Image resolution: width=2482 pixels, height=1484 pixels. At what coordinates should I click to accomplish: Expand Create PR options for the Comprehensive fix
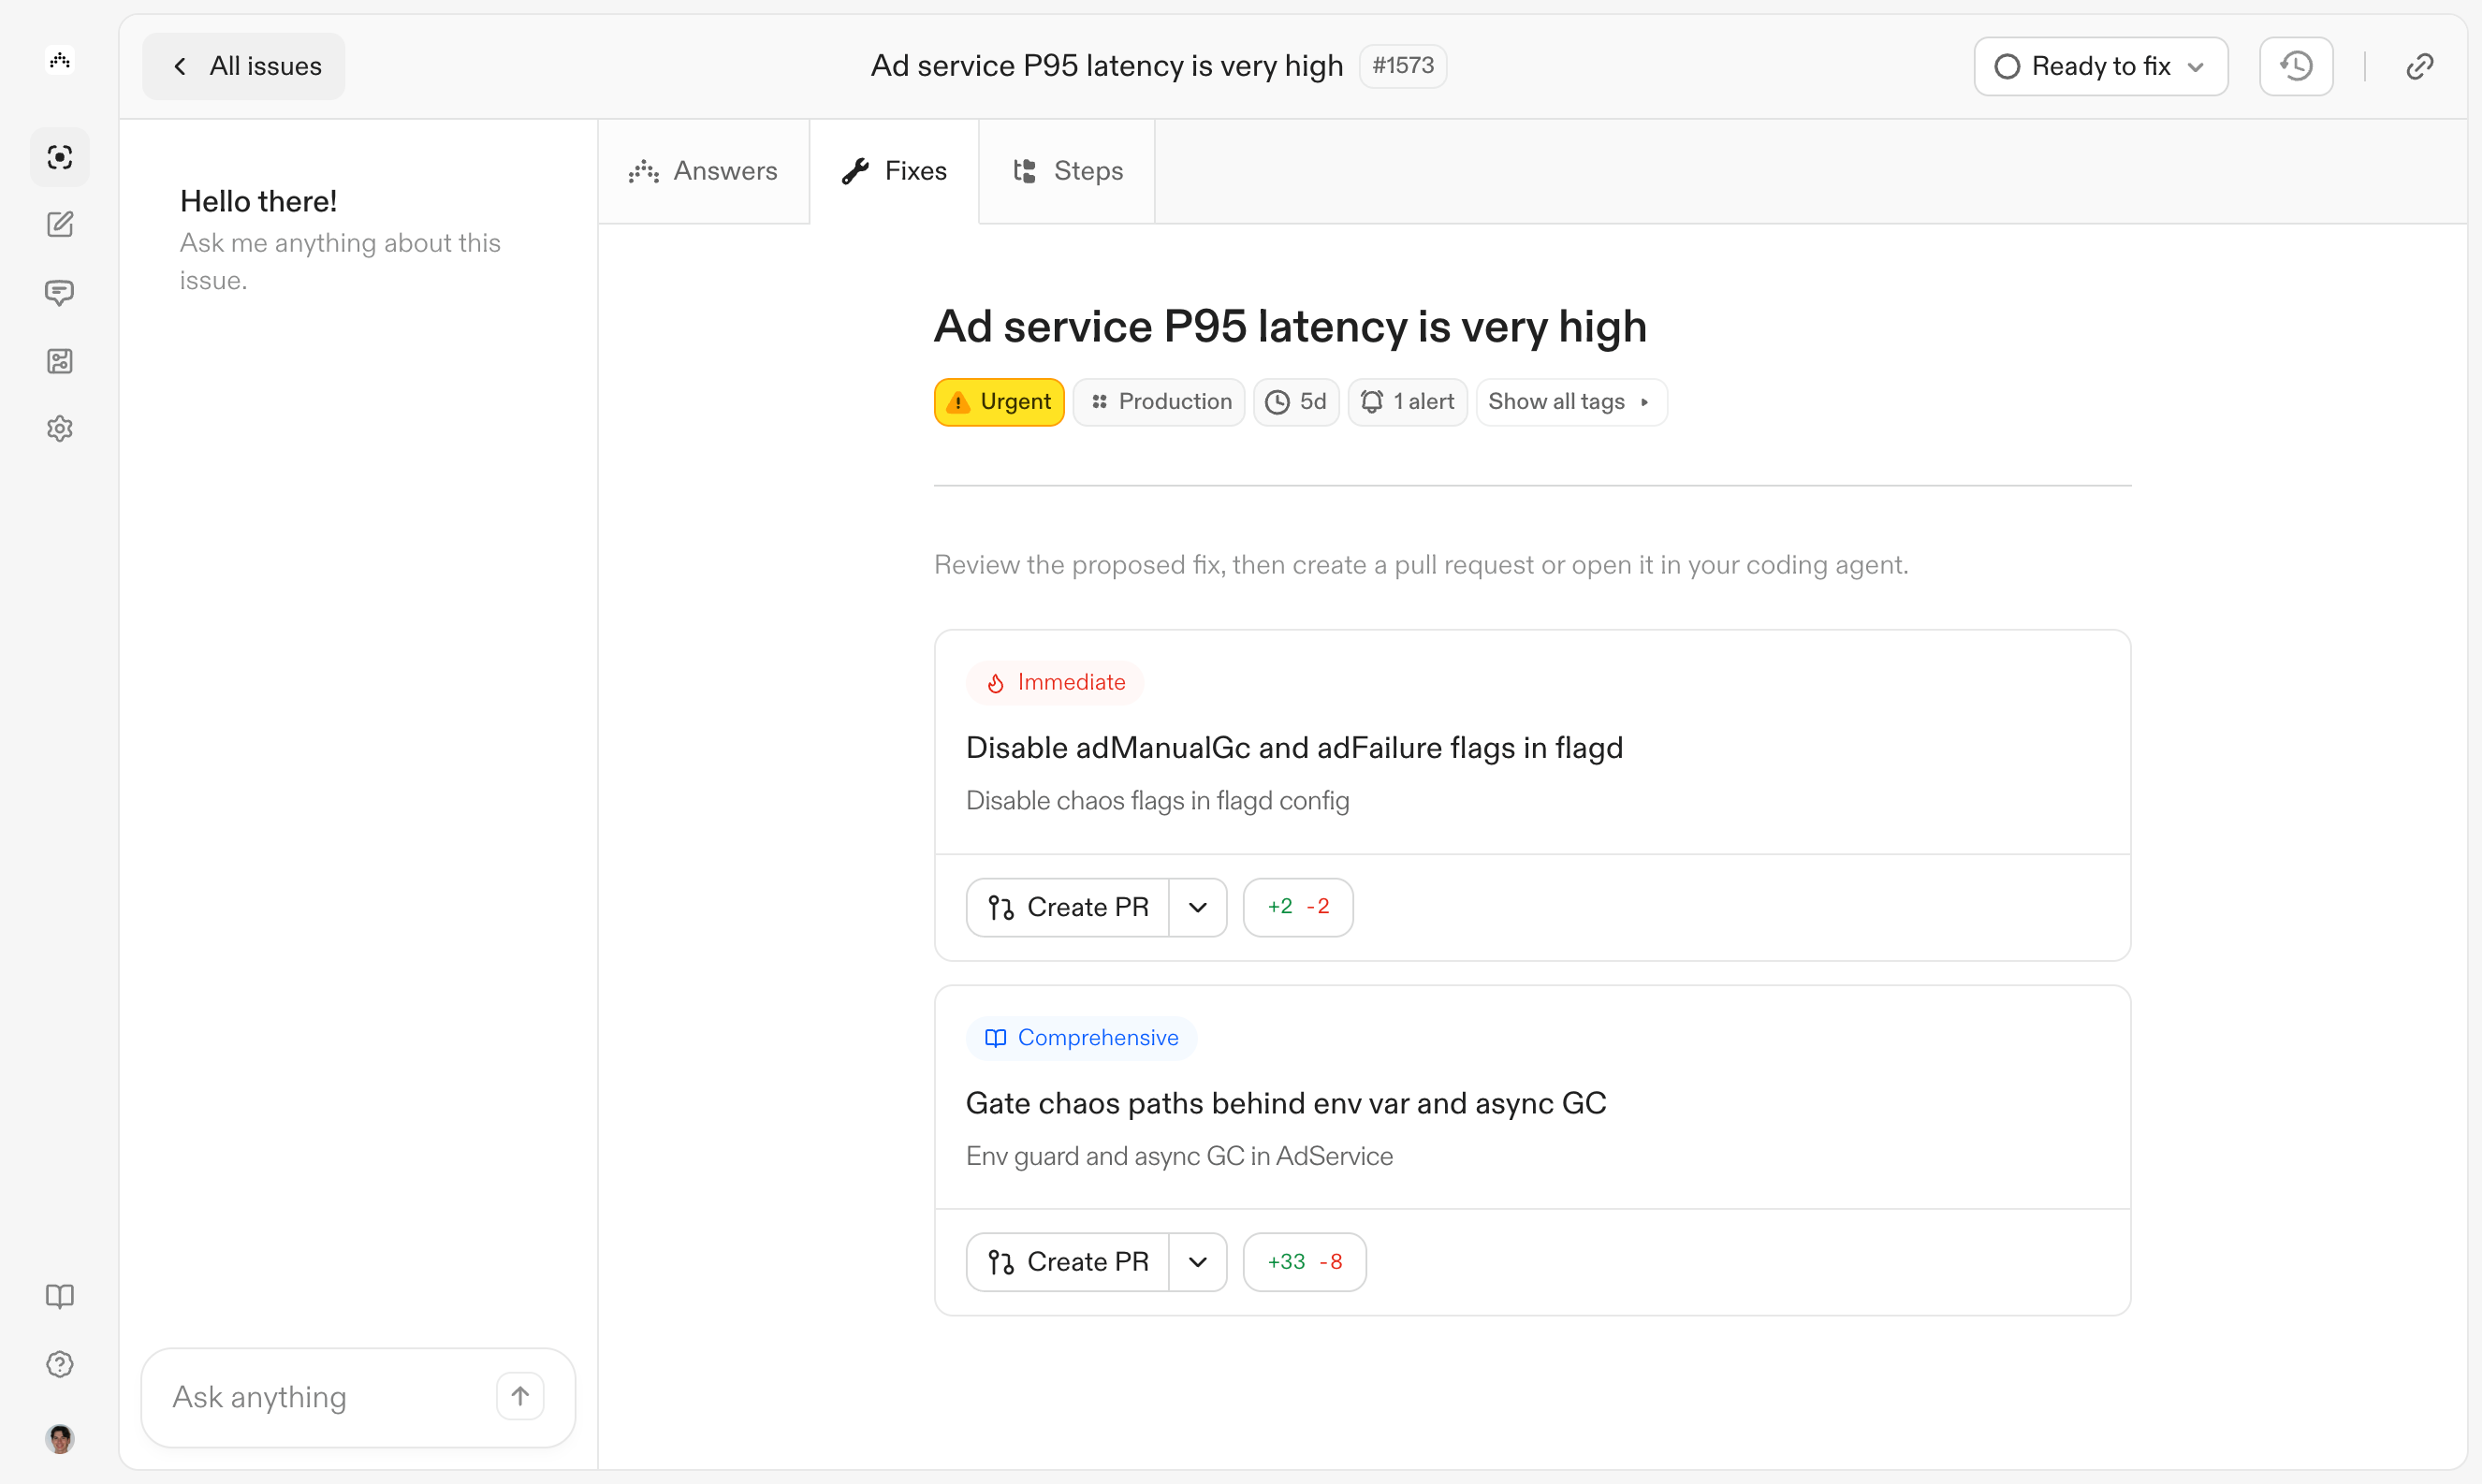coord(1197,1261)
